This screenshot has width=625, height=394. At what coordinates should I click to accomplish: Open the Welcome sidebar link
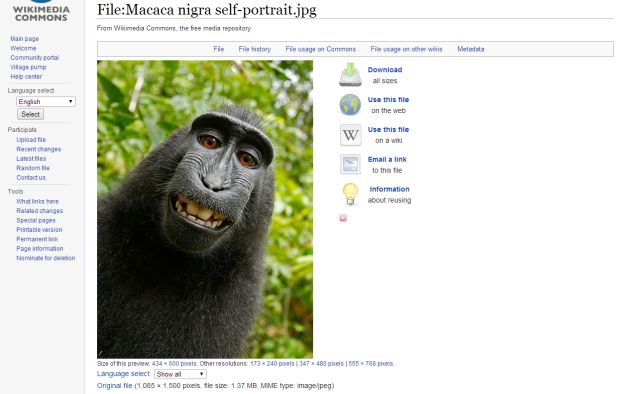click(x=23, y=48)
